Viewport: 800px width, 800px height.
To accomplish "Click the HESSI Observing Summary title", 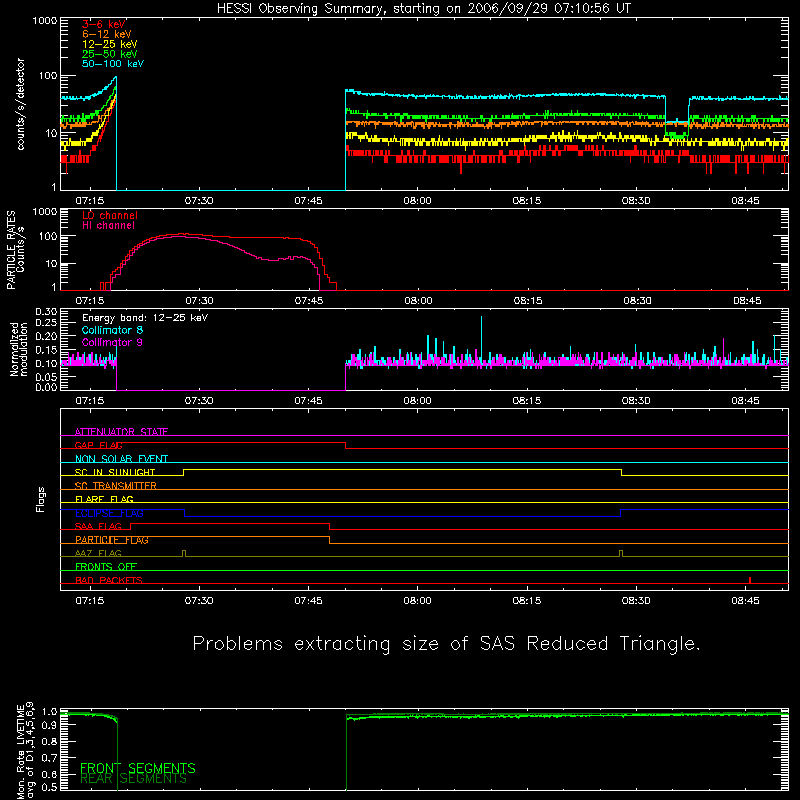I will 424,9.
